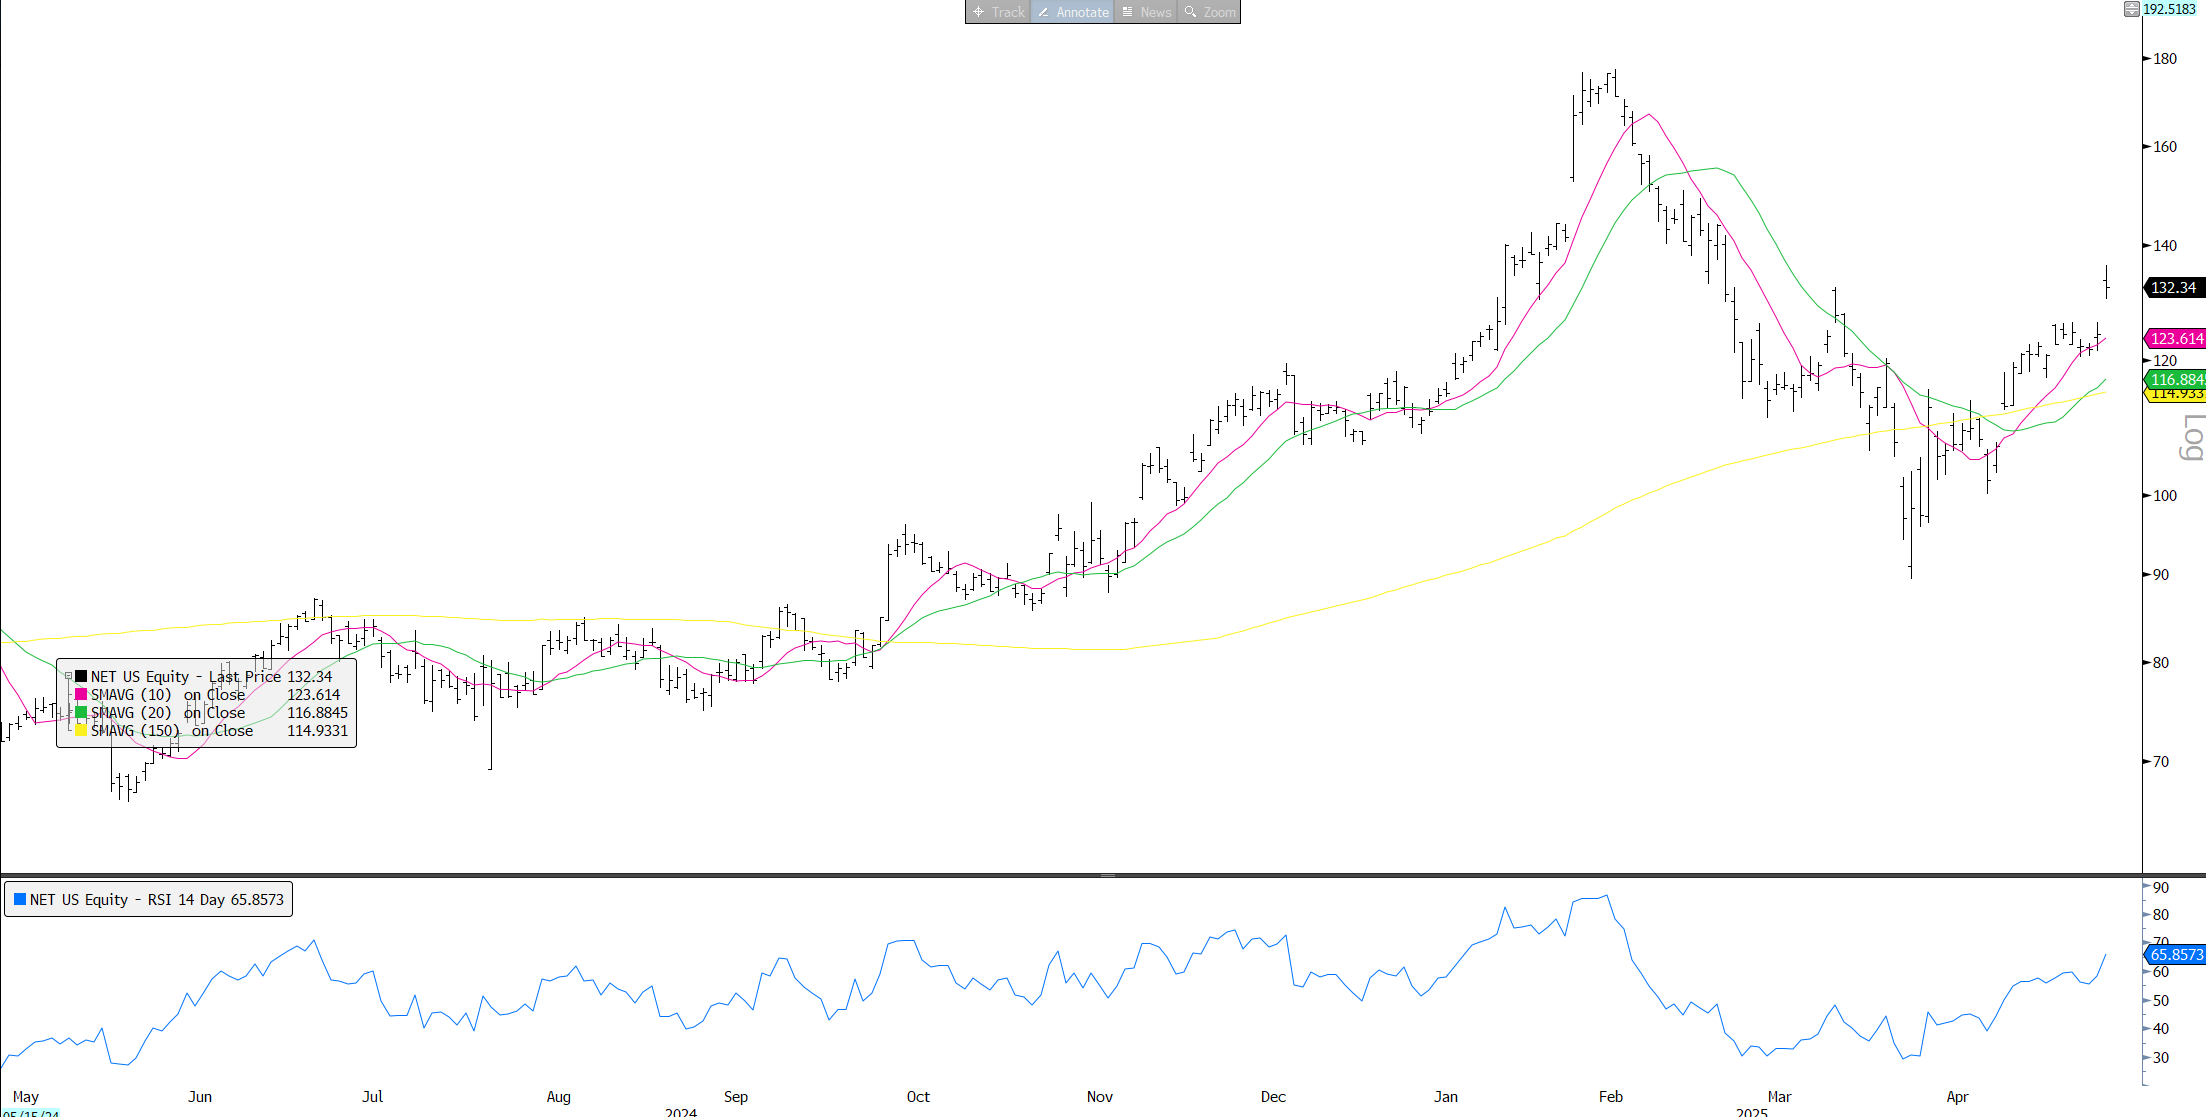This screenshot has height=1117, width=2206.
Task: Click the yellow SMAVG (150) swatch
Action: click(81, 731)
